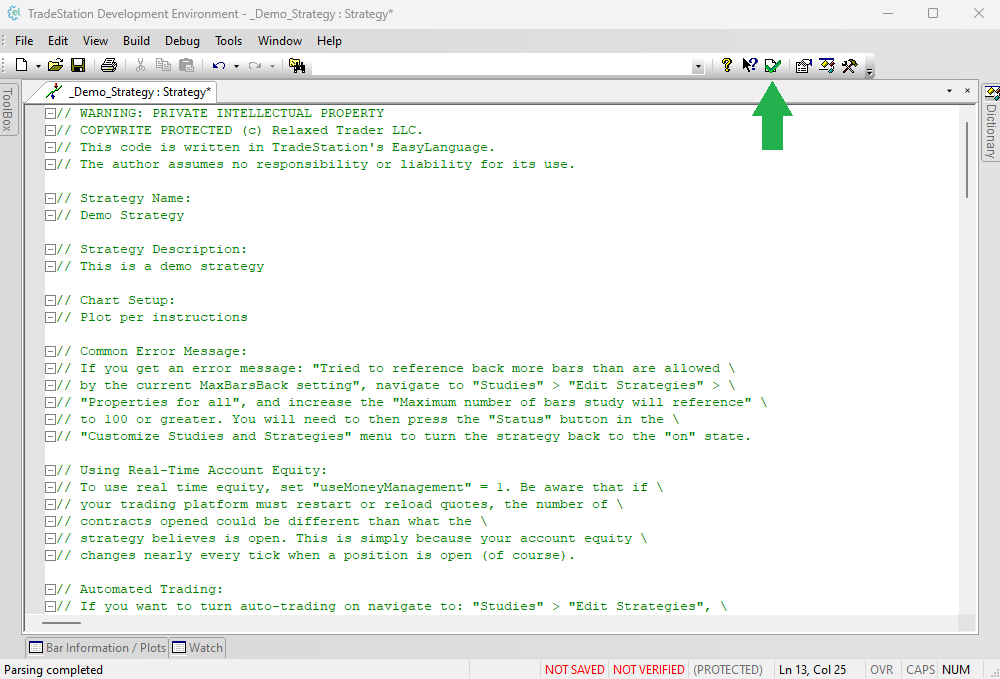Click the Print icon
The height and width of the screenshot is (679, 1000).
(109, 65)
